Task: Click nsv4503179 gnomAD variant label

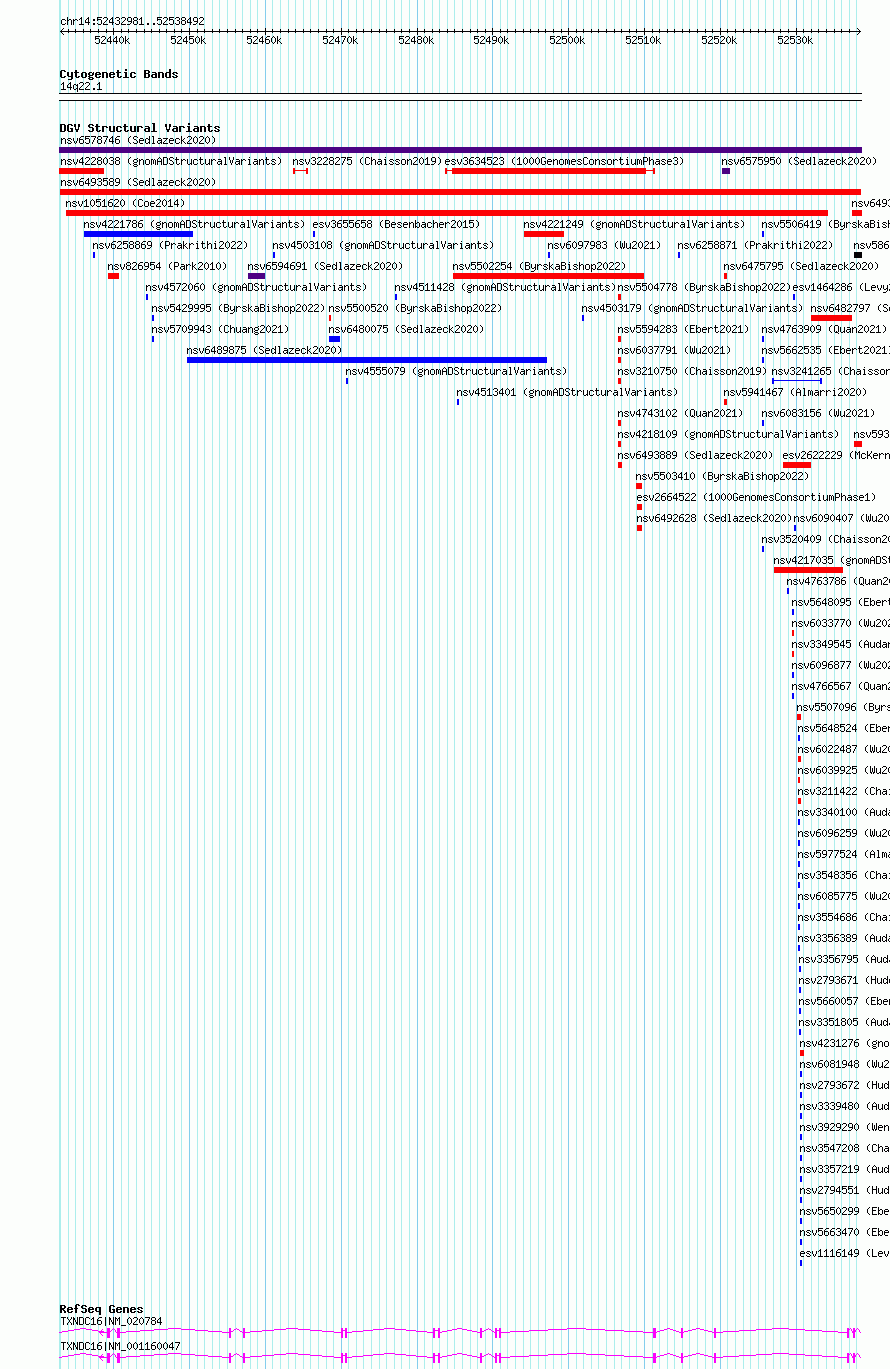Action: [692, 308]
